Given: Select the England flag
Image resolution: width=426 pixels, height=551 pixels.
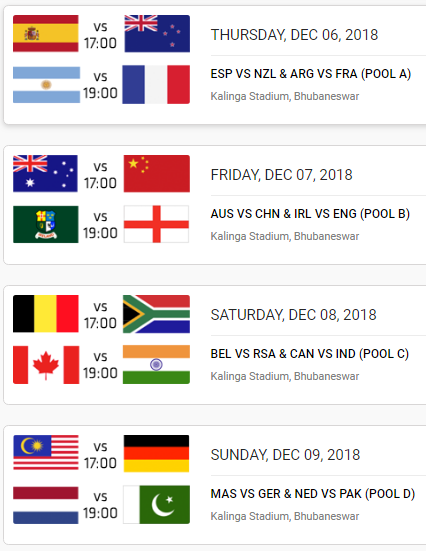Looking at the screenshot, I should [x=156, y=224].
